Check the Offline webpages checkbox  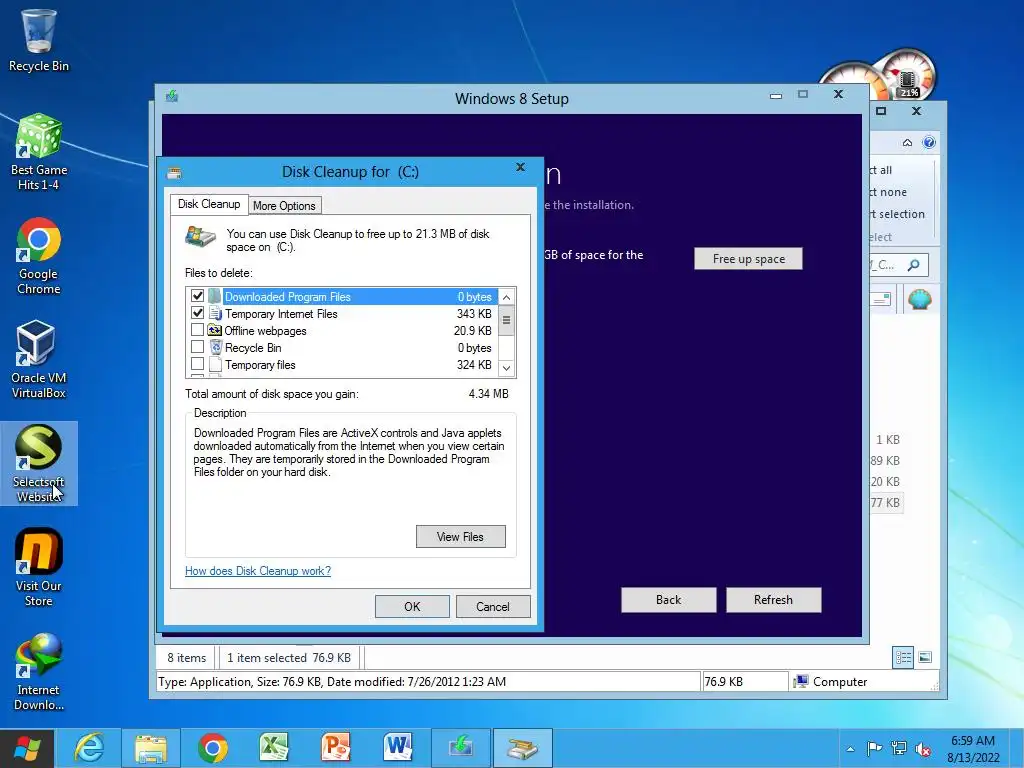coord(197,330)
